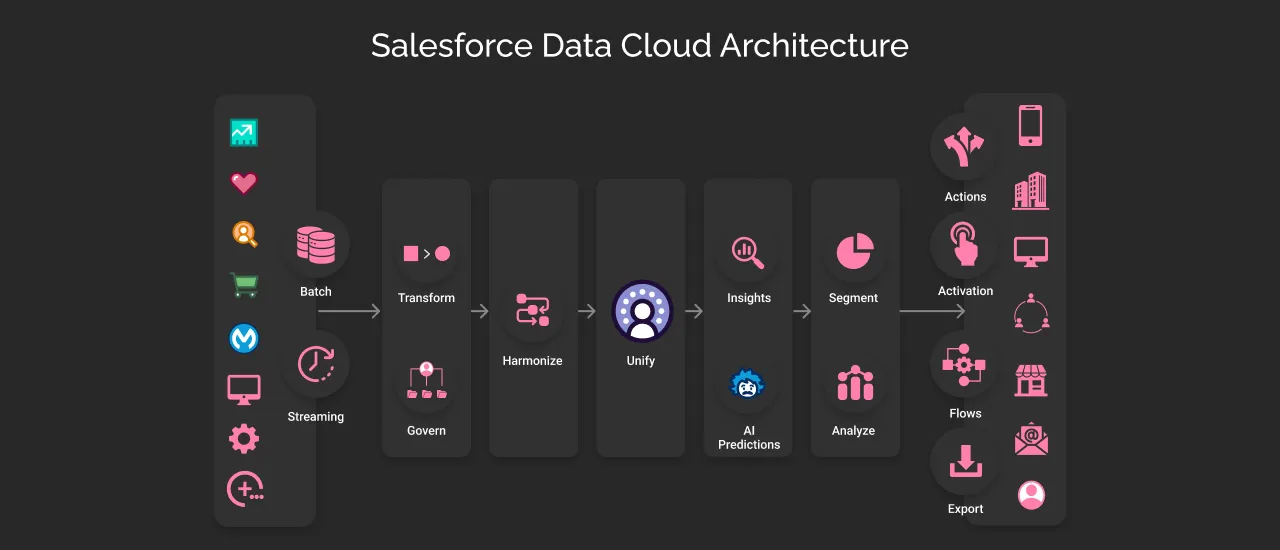Click the desktop monitor icon in the destination column
The image size is (1280, 550).
coord(1031,251)
